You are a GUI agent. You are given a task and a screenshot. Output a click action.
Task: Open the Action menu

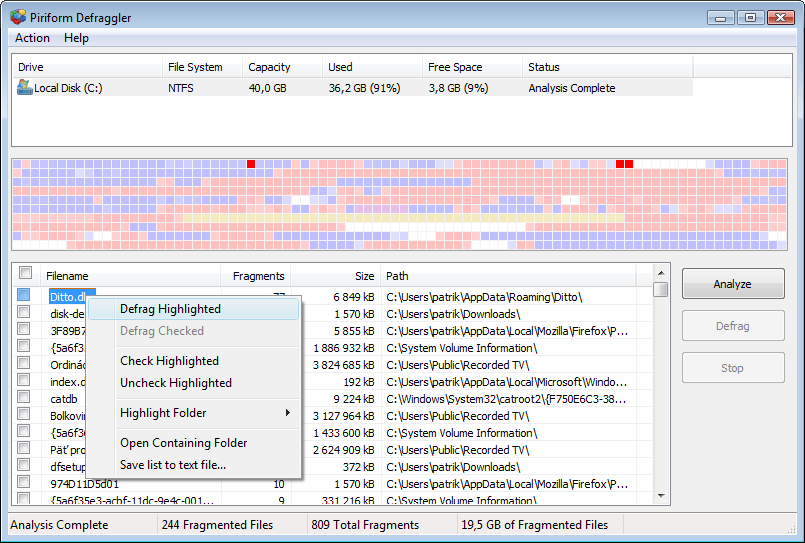click(x=32, y=38)
